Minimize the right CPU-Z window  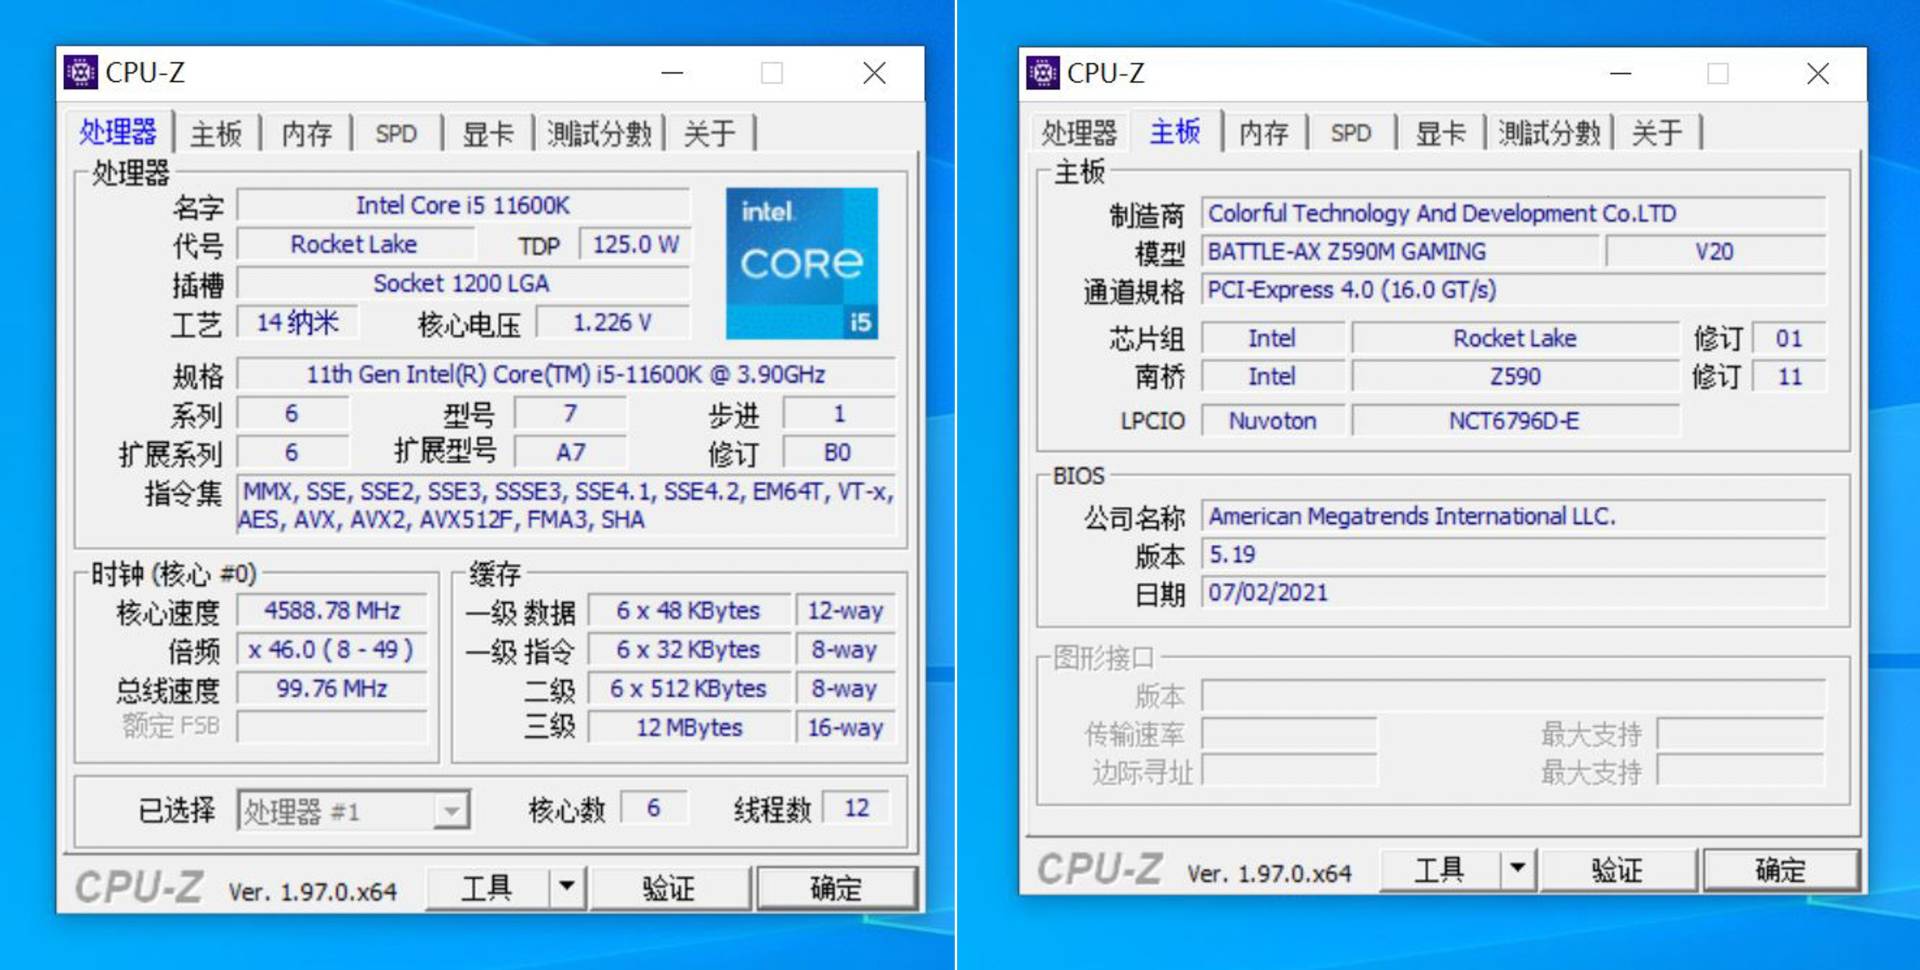pyautogui.click(x=1620, y=73)
